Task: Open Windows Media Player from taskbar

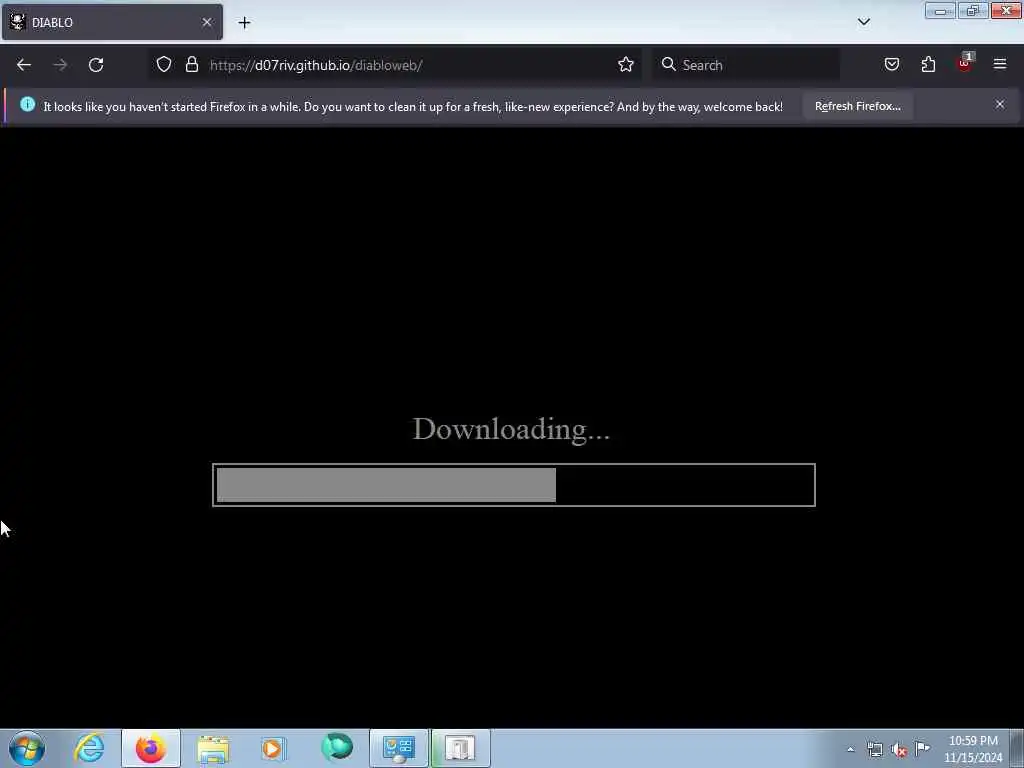Action: (x=274, y=748)
